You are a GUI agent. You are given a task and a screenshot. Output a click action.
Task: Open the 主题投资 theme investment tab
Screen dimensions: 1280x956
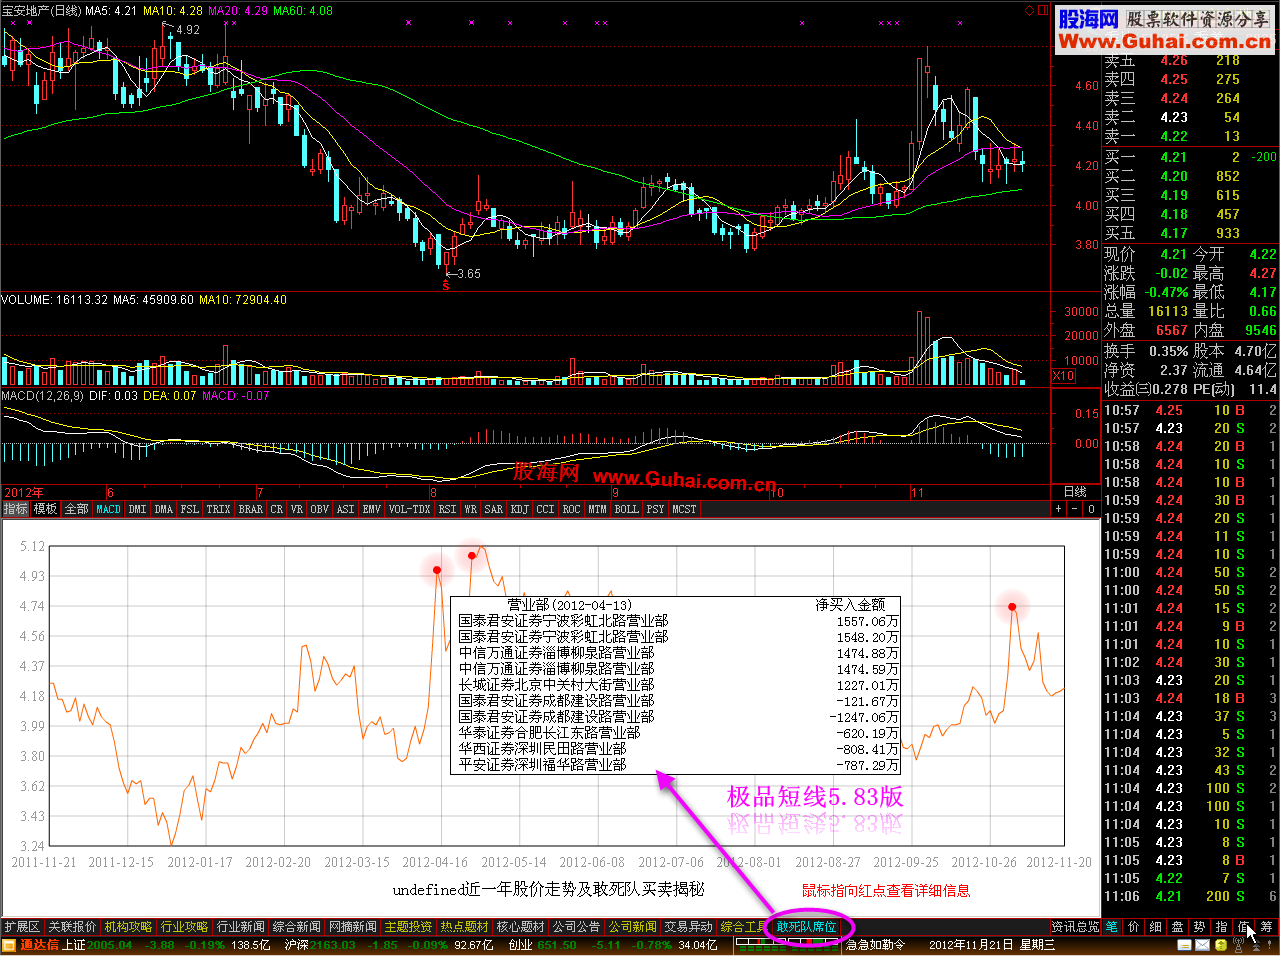(x=409, y=927)
